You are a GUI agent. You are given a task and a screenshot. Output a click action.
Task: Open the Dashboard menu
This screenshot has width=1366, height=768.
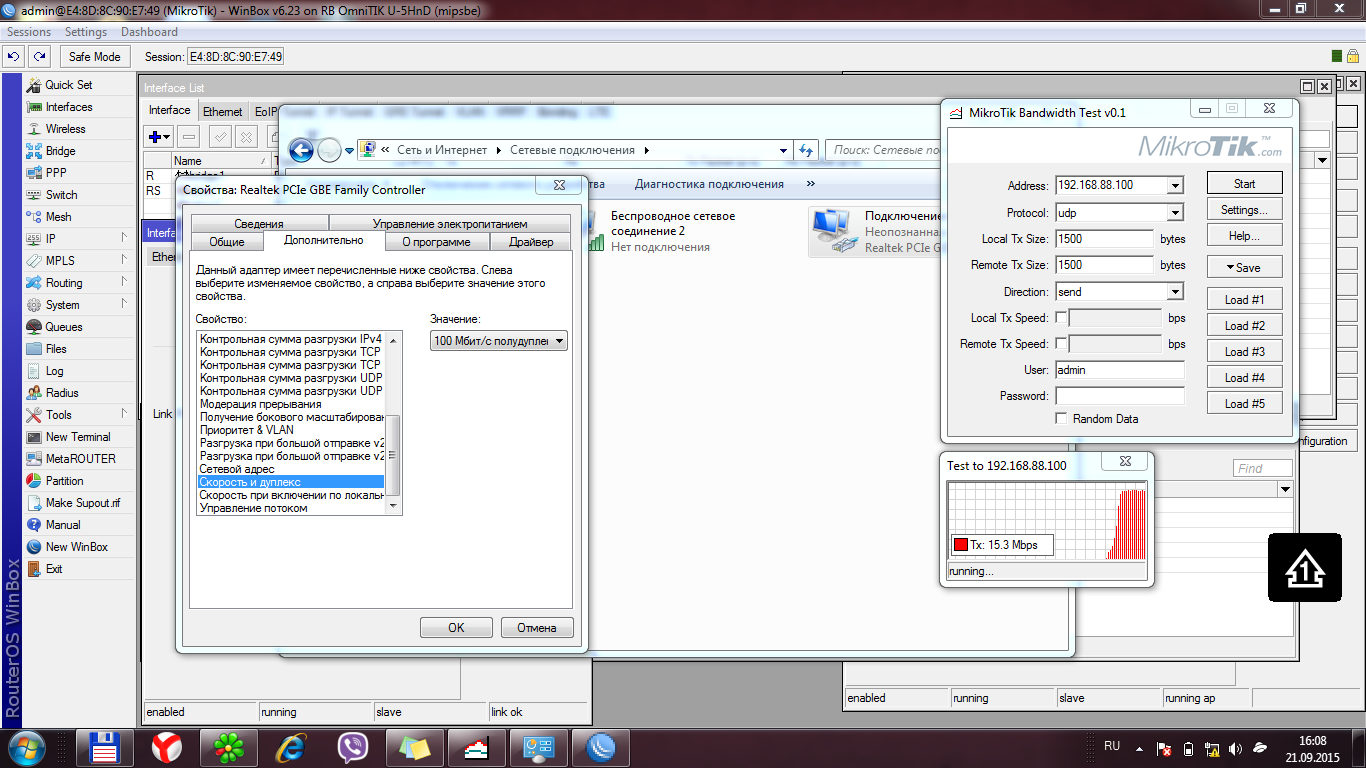click(149, 32)
